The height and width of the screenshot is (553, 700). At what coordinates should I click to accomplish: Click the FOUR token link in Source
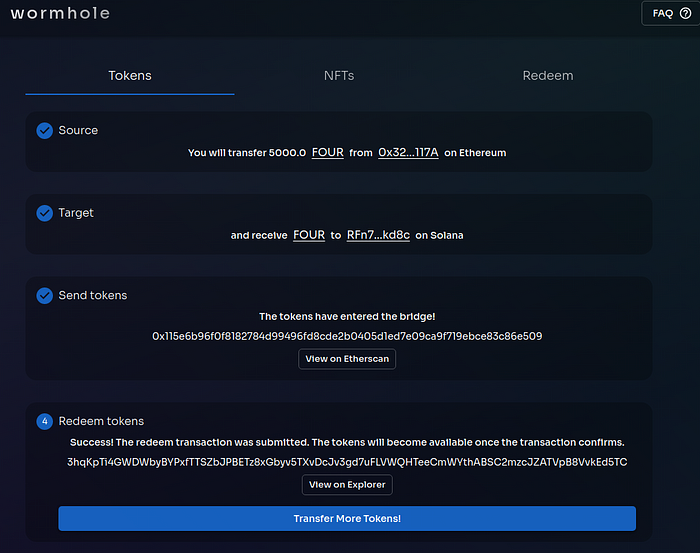coord(328,153)
